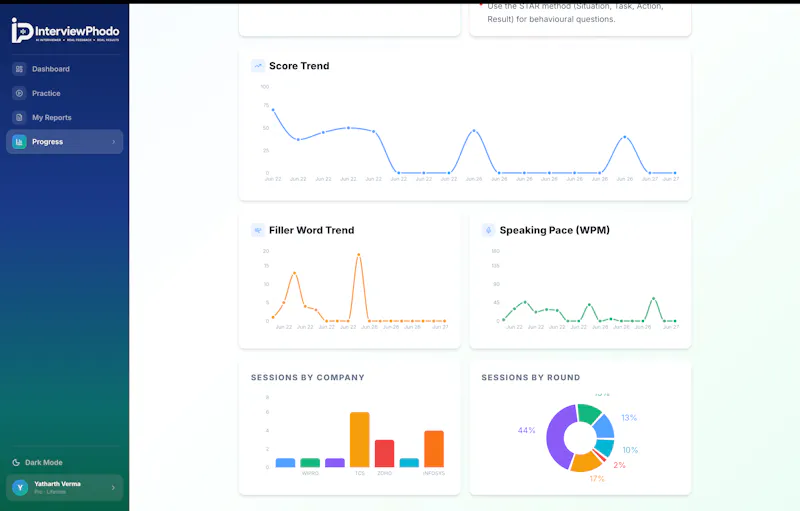Click the INFOSYS axis label
800x511 pixels.
[x=434, y=473]
